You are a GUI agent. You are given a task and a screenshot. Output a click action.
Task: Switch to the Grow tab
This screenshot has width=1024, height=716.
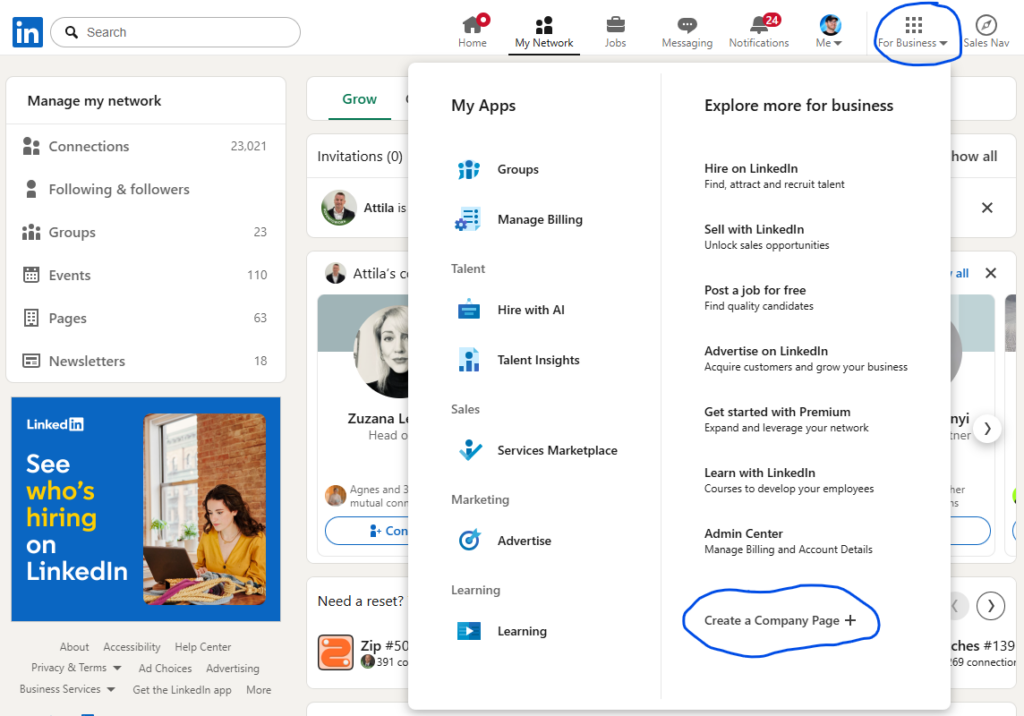click(x=359, y=99)
